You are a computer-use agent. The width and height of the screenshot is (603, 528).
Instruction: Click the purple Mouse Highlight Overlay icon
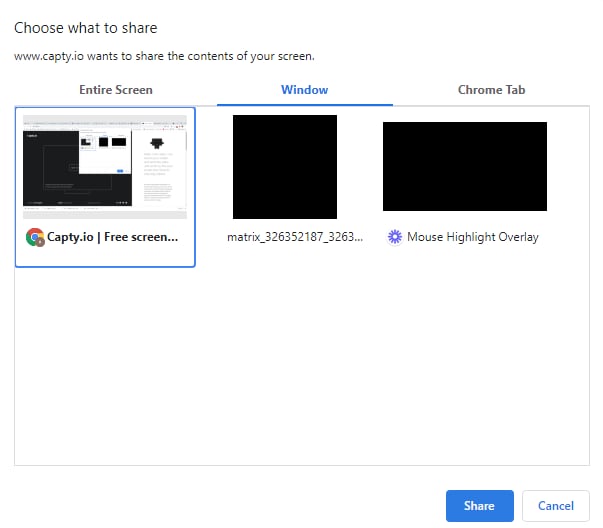[x=395, y=237]
